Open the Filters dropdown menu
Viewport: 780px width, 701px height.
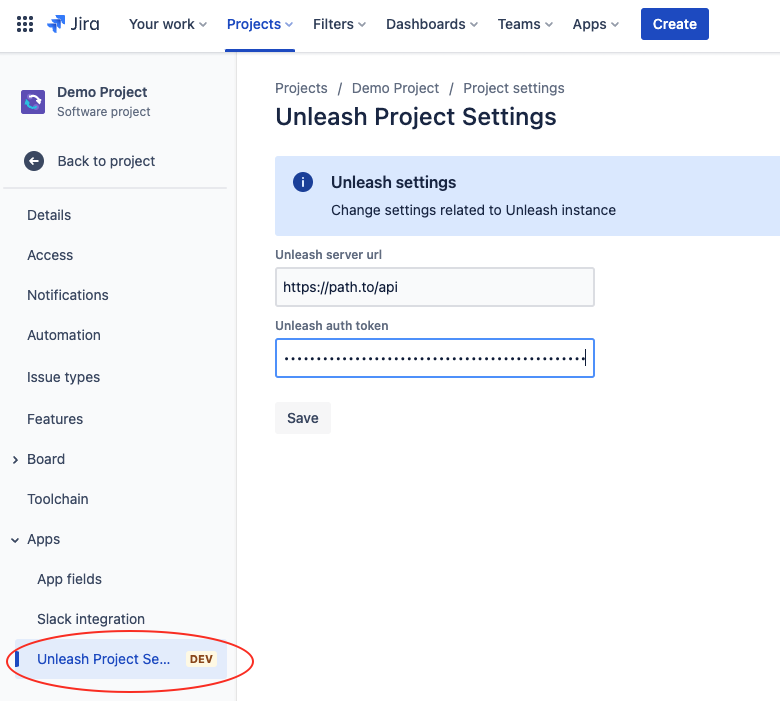[339, 24]
